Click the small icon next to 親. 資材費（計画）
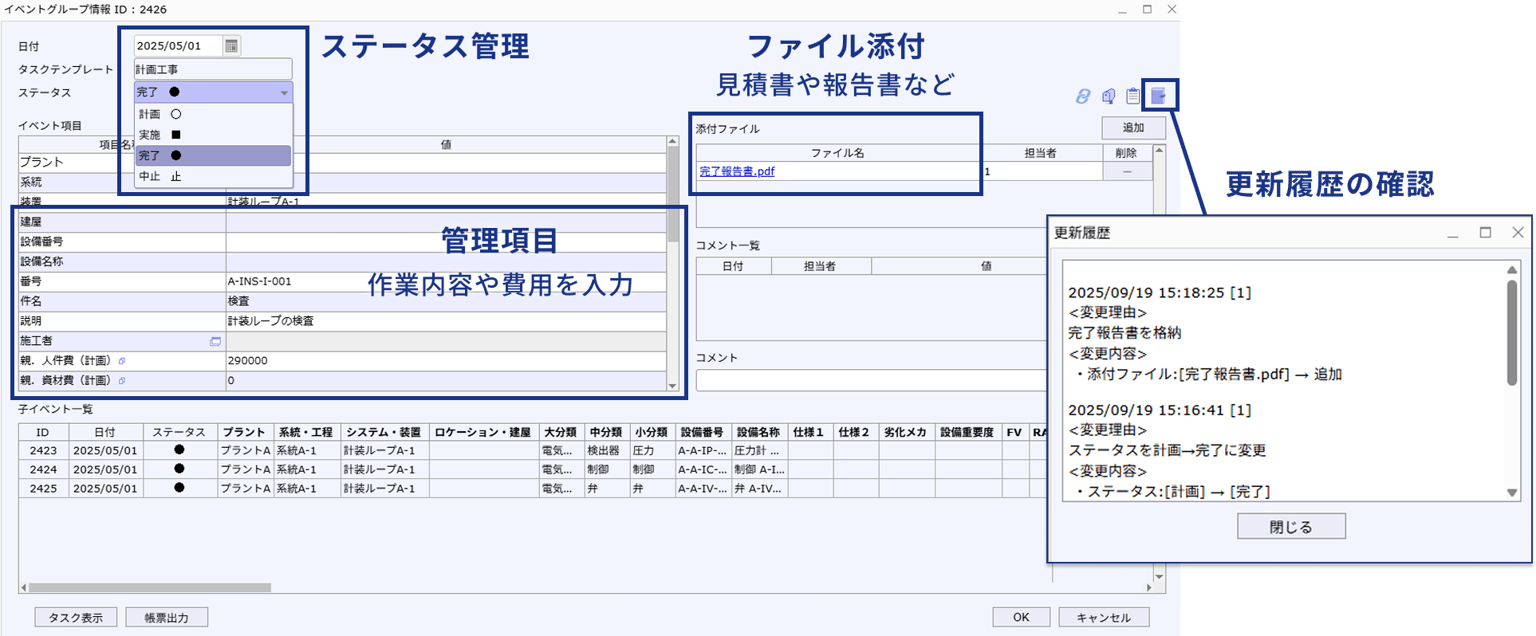The height and width of the screenshot is (636, 1536). pos(122,381)
